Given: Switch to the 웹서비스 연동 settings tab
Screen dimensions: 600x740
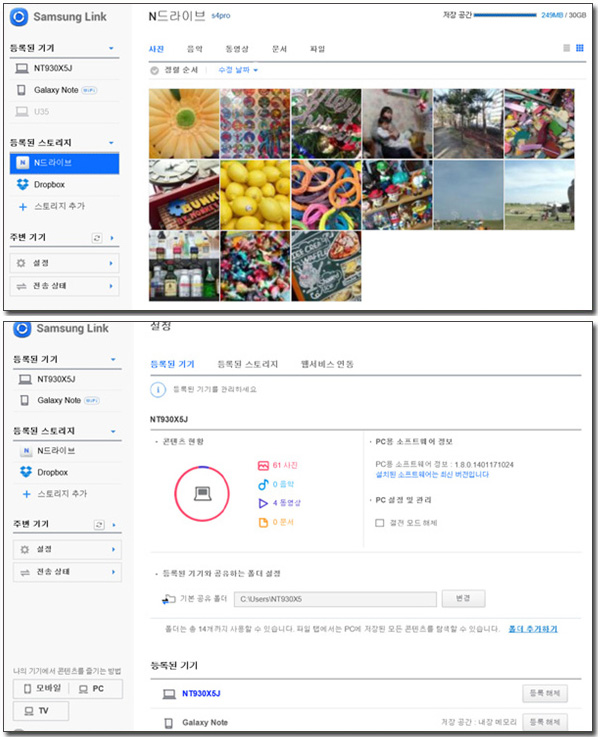Looking at the screenshot, I should coord(327,364).
